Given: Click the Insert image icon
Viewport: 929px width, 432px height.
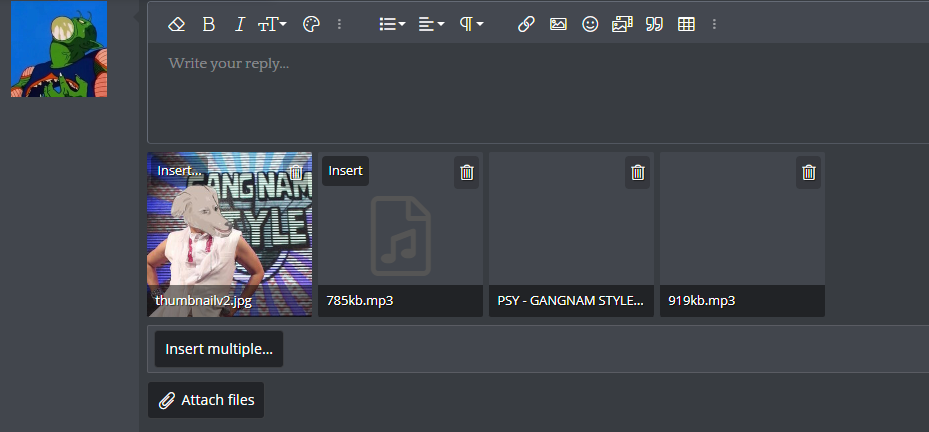Looking at the screenshot, I should pos(558,24).
